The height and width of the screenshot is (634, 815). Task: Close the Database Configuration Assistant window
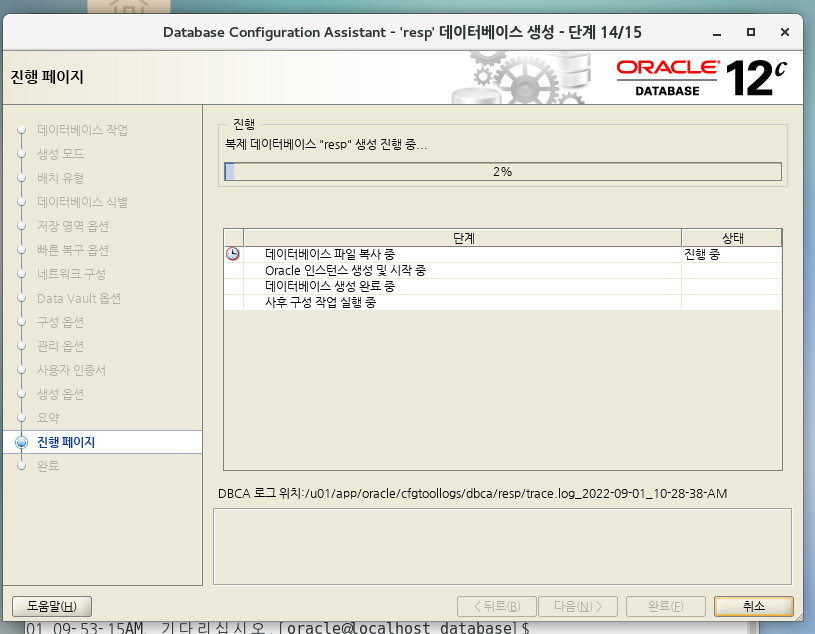[x=785, y=32]
